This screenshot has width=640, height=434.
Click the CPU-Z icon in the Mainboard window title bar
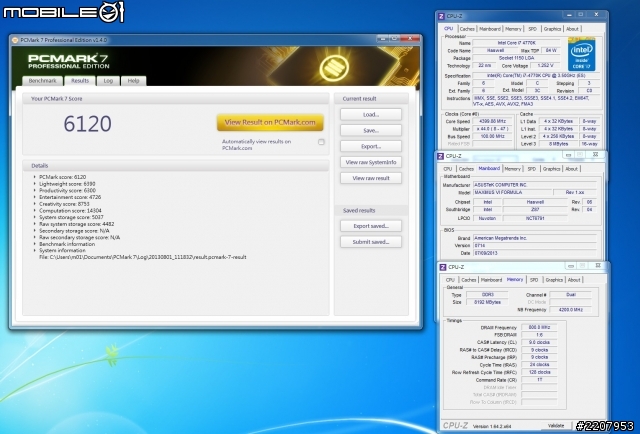(440, 156)
